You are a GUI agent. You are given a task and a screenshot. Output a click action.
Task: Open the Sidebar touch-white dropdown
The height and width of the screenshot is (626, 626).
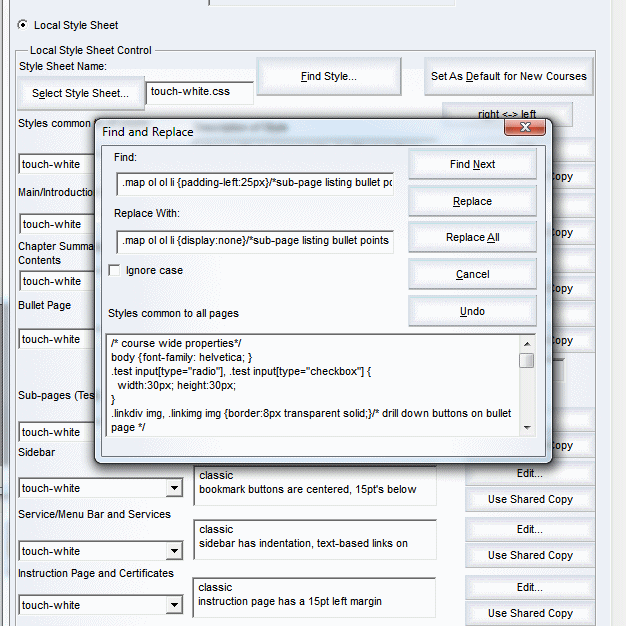click(174, 488)
